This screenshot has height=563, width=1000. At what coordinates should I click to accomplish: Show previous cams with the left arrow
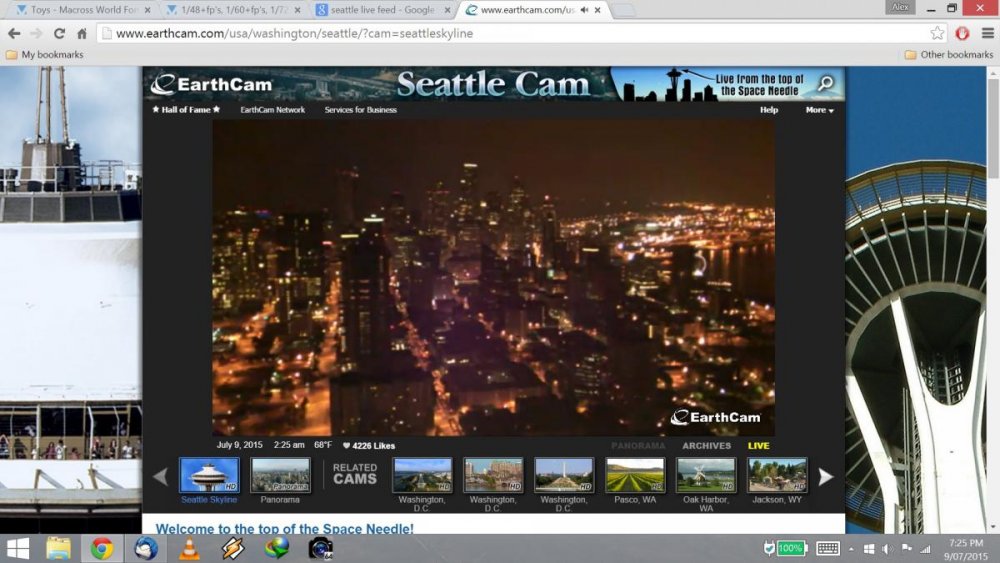click(160, 476)
